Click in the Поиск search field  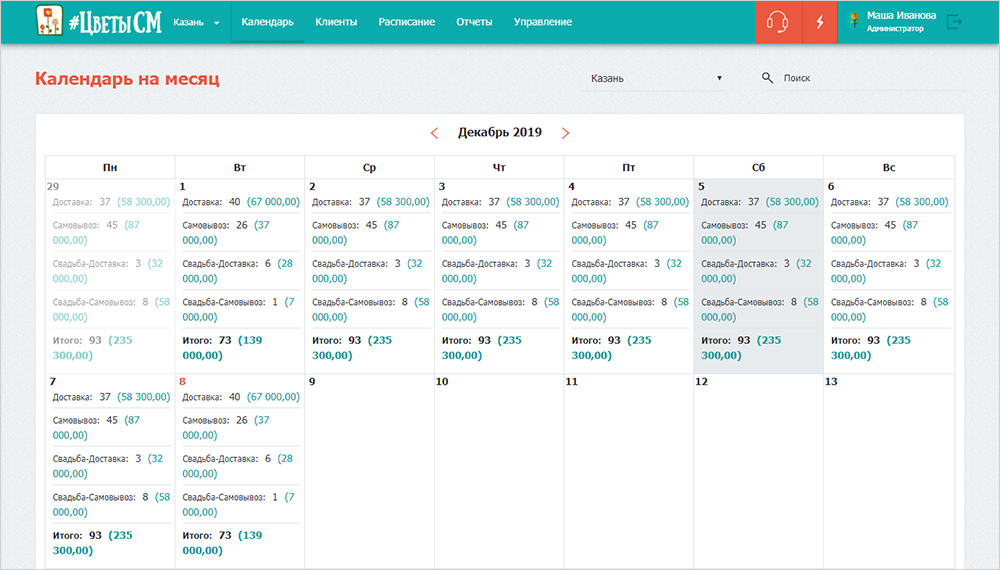coord(870,78)
